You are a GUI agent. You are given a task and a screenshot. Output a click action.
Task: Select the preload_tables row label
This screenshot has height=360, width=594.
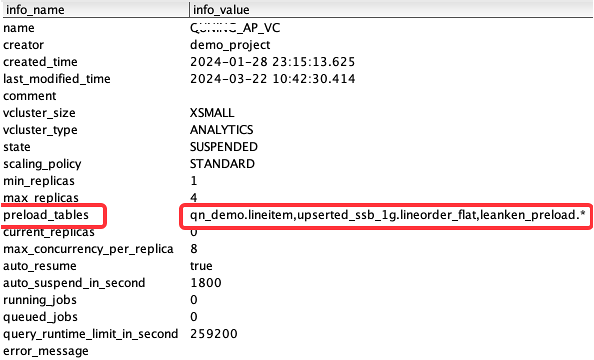(46, 215)
